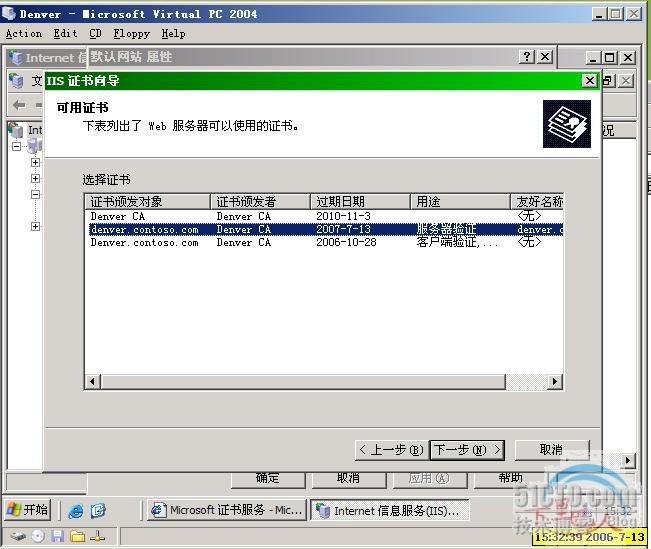Click the 下一步(N) button
The width and height of the screenshot is (651, 549).
pyautogui.click(x=467, y=450)
